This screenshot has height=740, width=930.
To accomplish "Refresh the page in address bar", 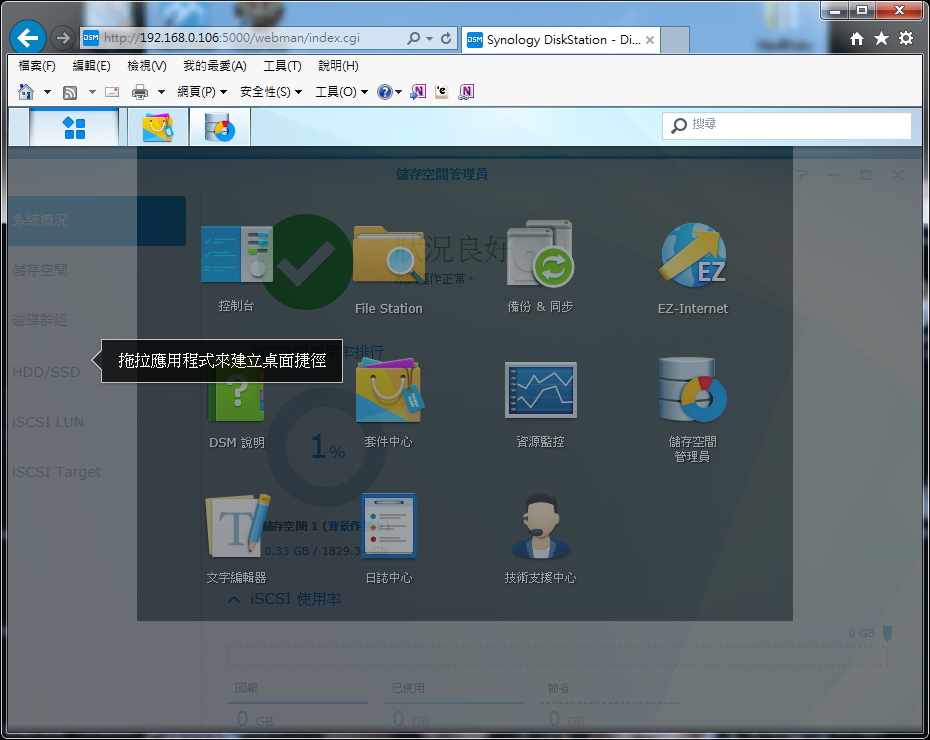I will coord(445,39).
